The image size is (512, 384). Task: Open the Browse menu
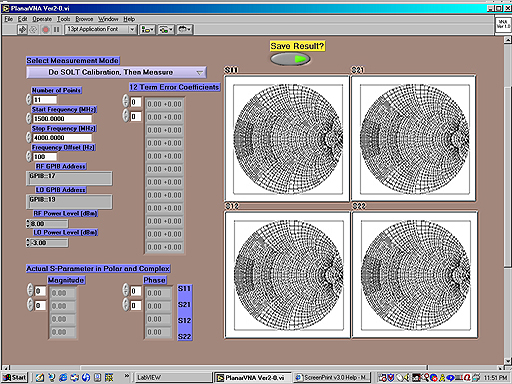pyautogui.click(x=84, y=19)
